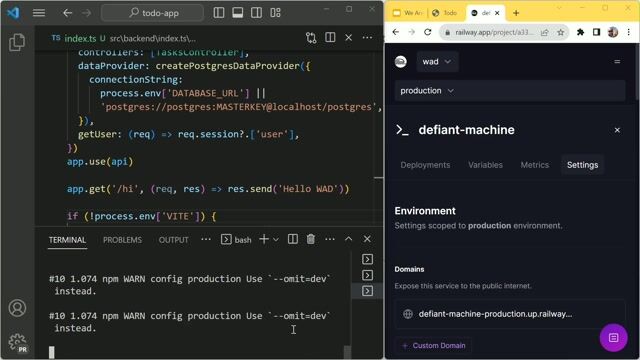Click the todo-app command search box

[x=152, y=13]
